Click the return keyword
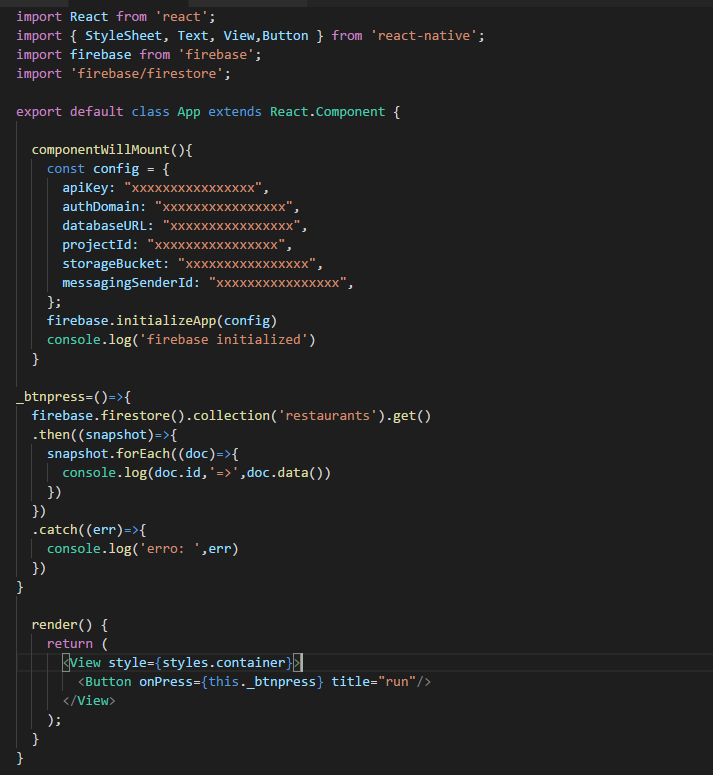This screenshot has height=775, width=713. pos(70,644)
